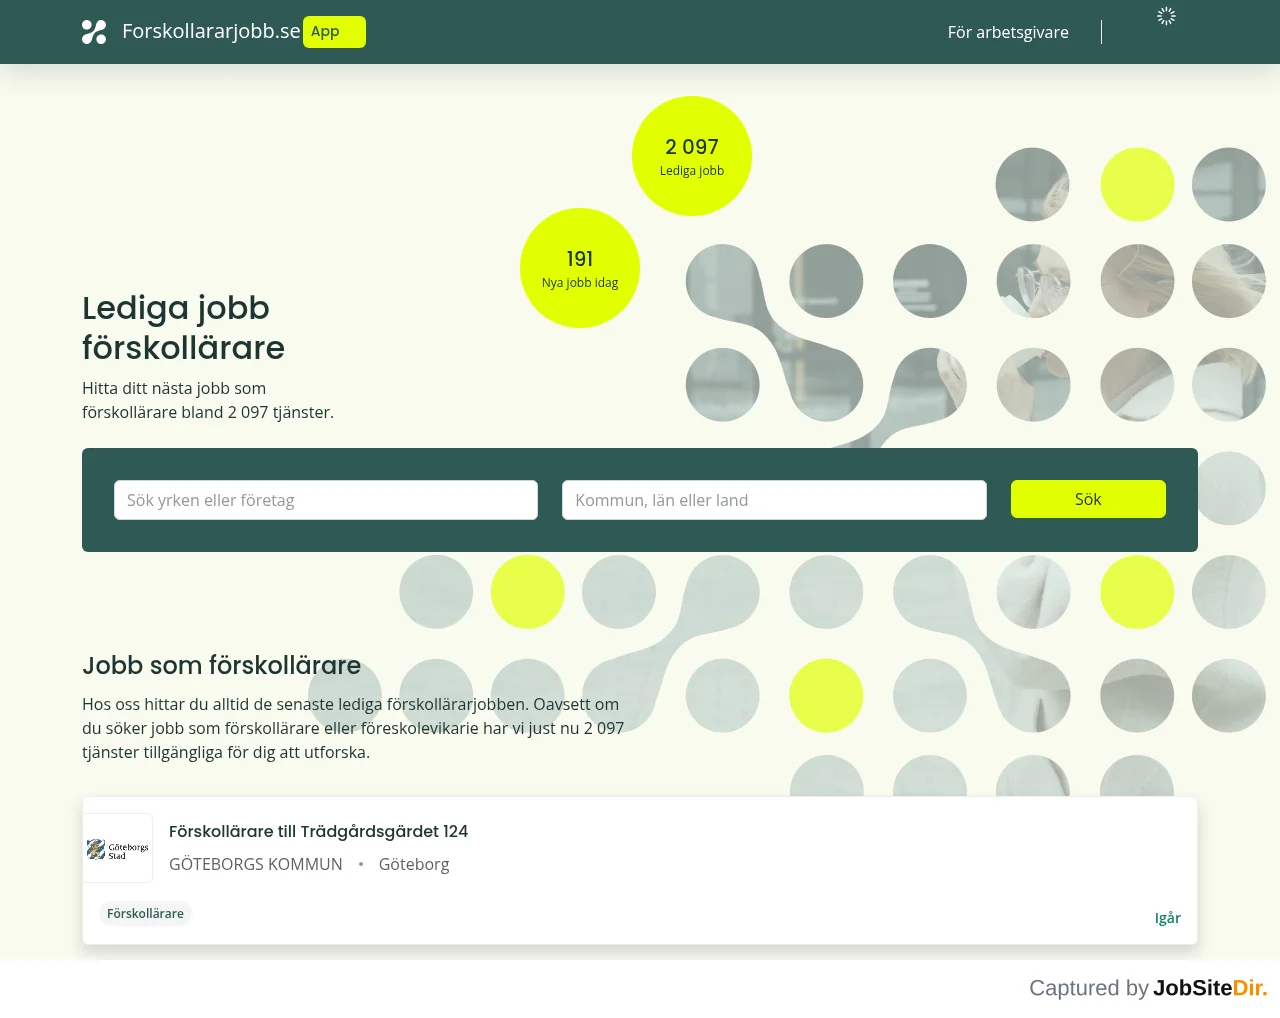Open the Forskollararjobb.se home link
Viewport: 1280px width, 1018px height.
click(211, 31)
